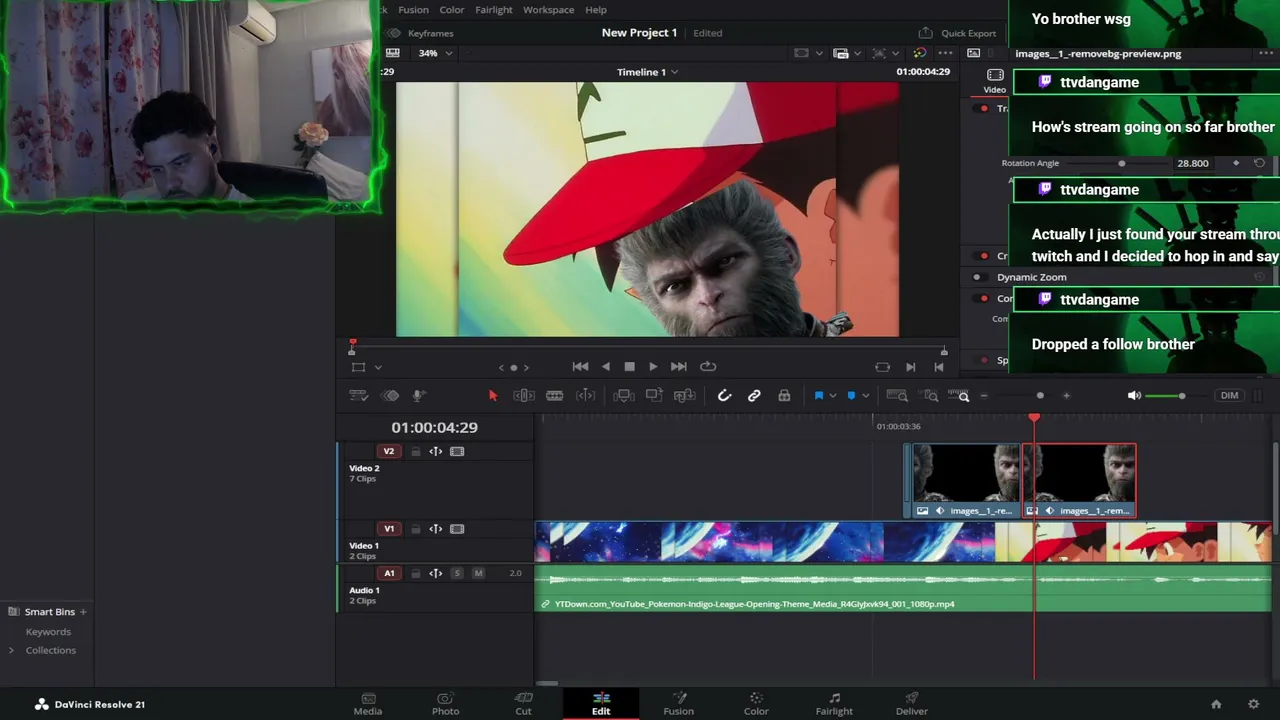Expand the Marker color dropdown arrow

(x=865, y=396)
